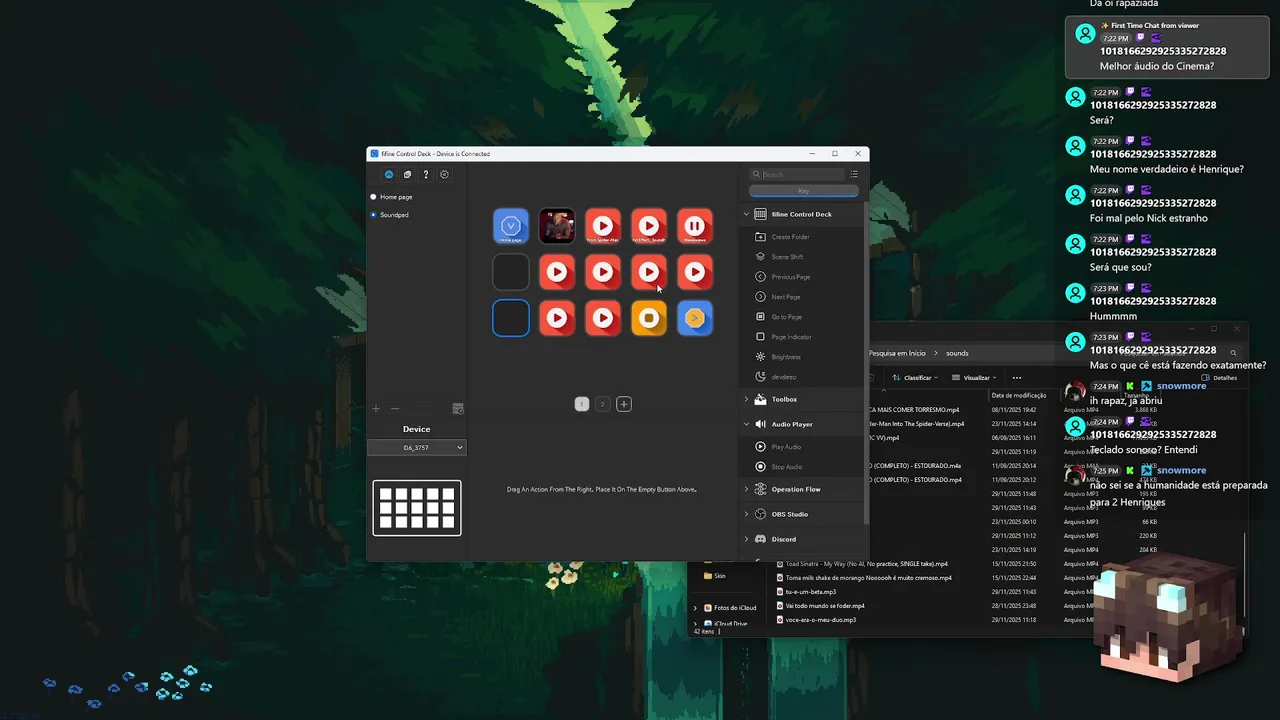The height and width of the screenshot is (720, 1280).
Task: Sort by Data de modificação column
Action: pyautogui.click(x=1019, y=395)
